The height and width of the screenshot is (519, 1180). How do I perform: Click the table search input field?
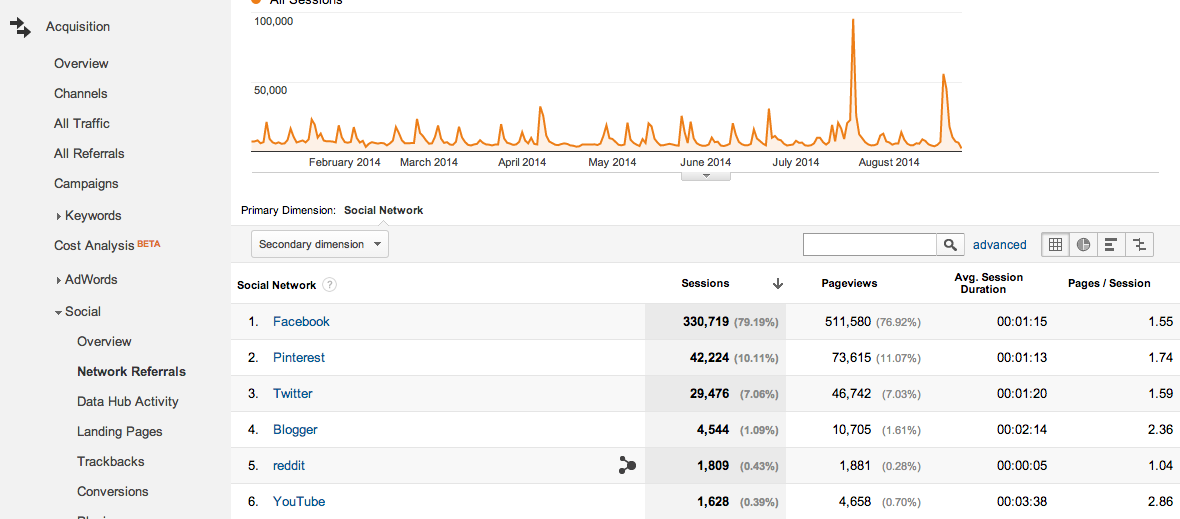coord(869,245)
